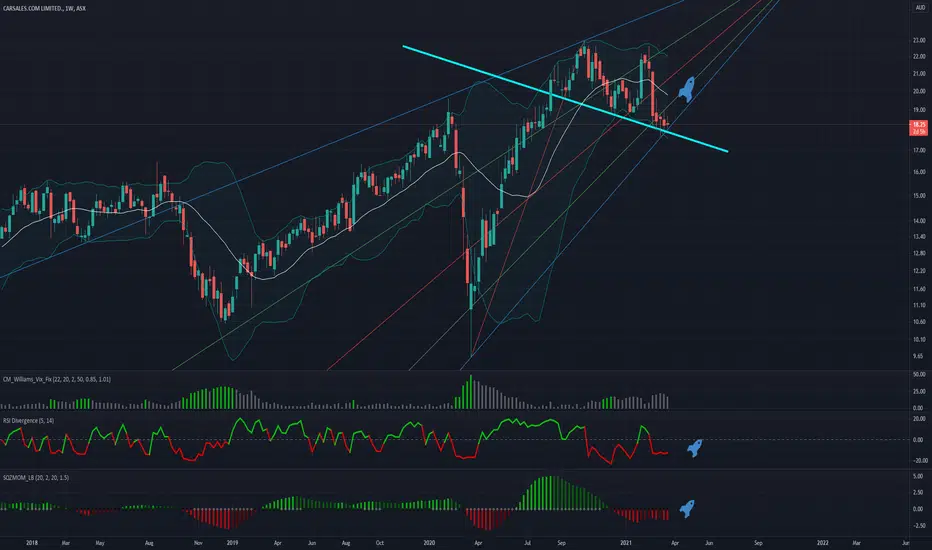Click the 21.00 price scale value

pos(919,74)
